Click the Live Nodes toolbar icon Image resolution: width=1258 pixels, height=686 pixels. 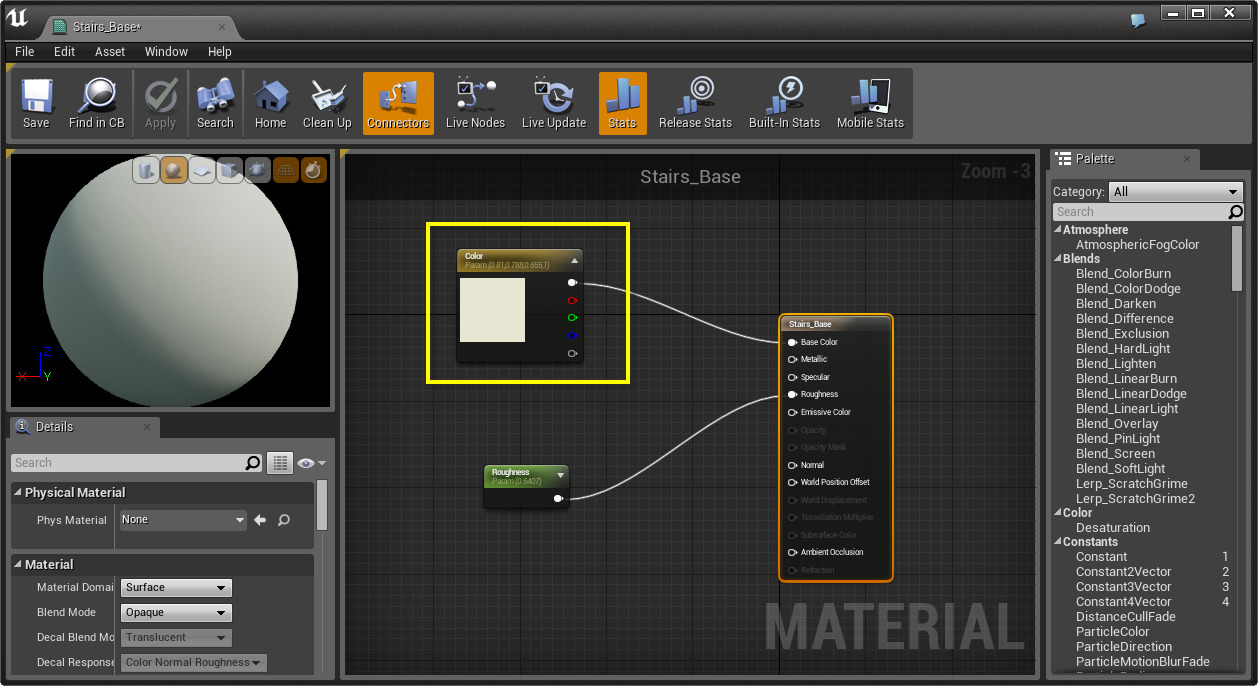click(x=475, y=100)
